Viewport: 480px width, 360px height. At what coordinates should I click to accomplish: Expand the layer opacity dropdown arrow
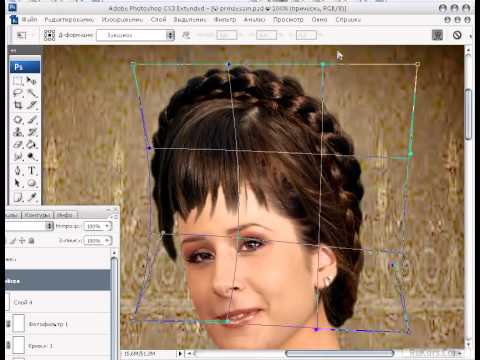point(107,226)
